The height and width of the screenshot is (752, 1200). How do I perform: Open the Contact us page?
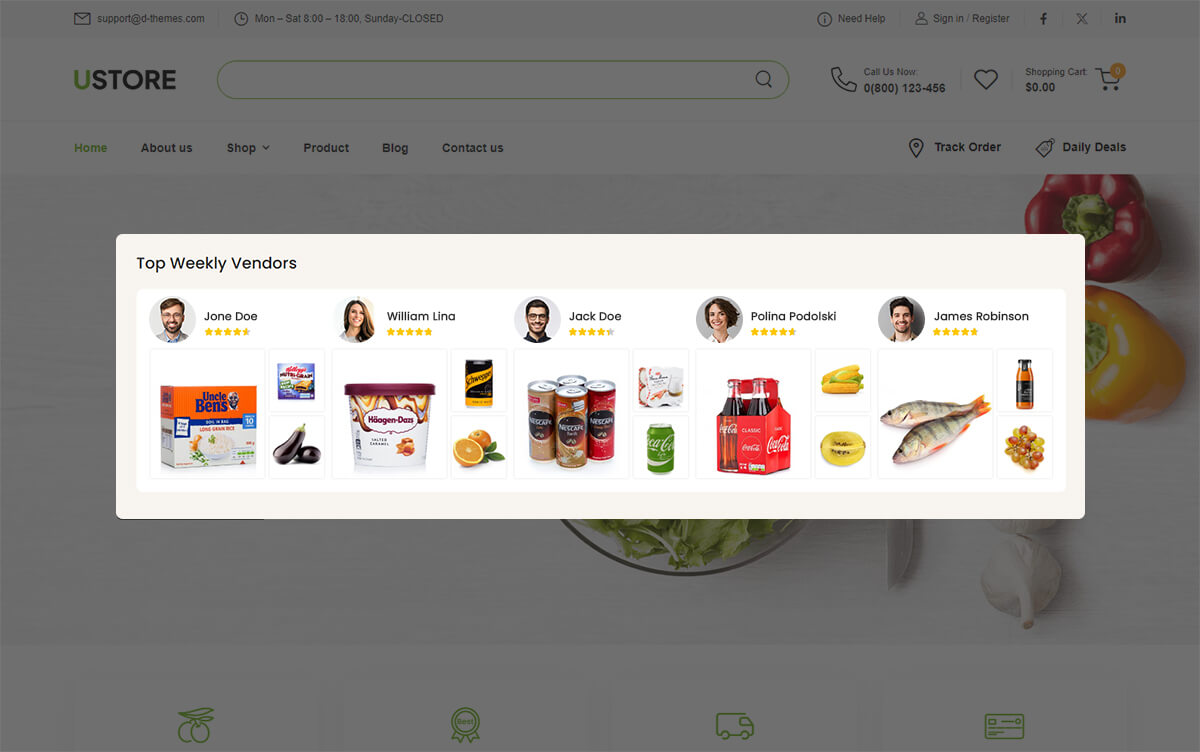point(472,148)
